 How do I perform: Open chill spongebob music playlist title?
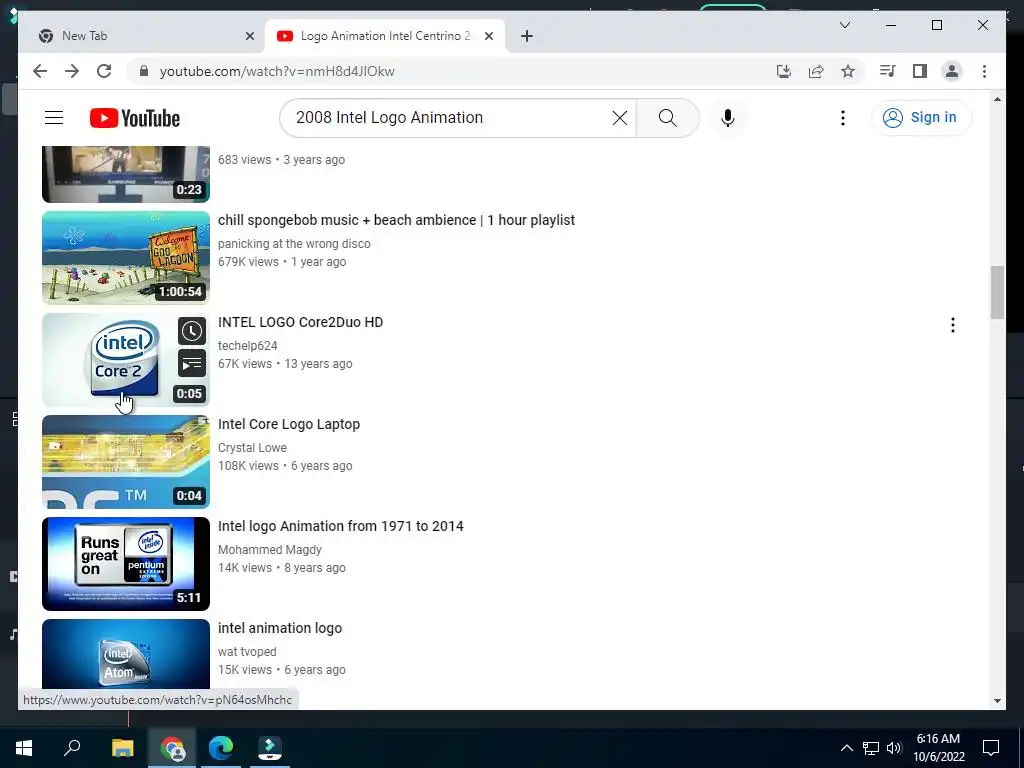click(396, 220)
